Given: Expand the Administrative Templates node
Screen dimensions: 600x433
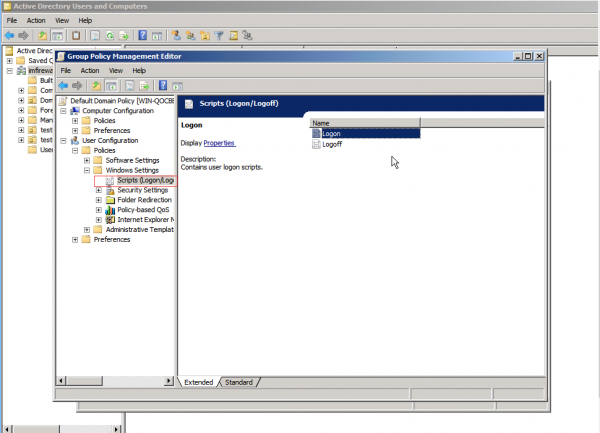Looking at the screenshot, I should pos(87,230).
